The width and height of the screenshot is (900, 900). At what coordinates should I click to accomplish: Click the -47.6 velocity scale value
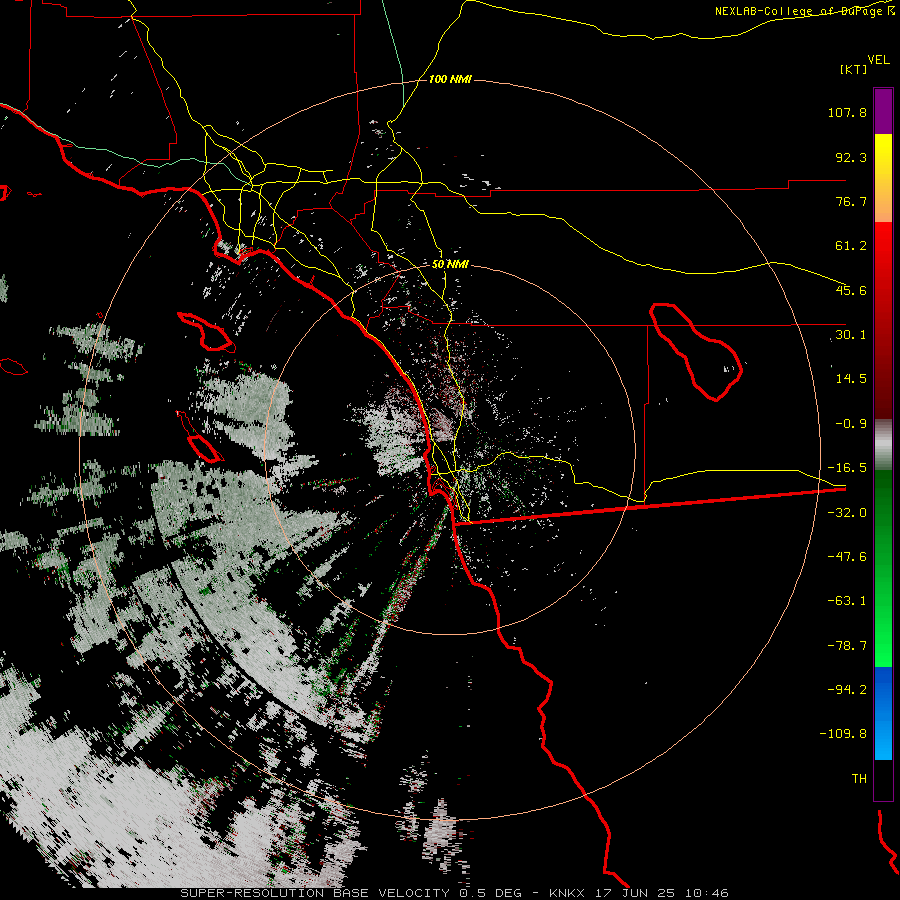[847, 557]
